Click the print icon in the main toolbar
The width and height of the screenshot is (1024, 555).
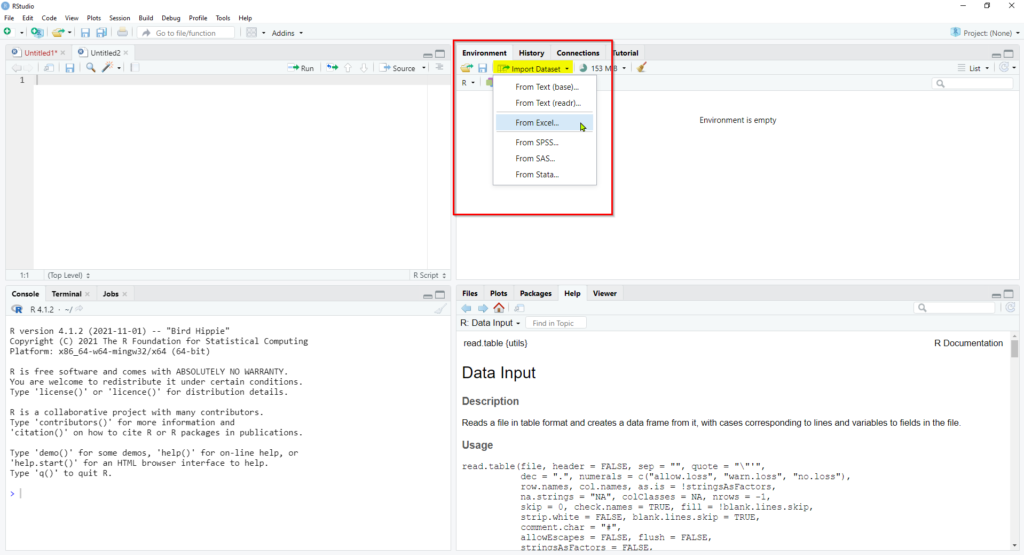[x=122, y=33]
